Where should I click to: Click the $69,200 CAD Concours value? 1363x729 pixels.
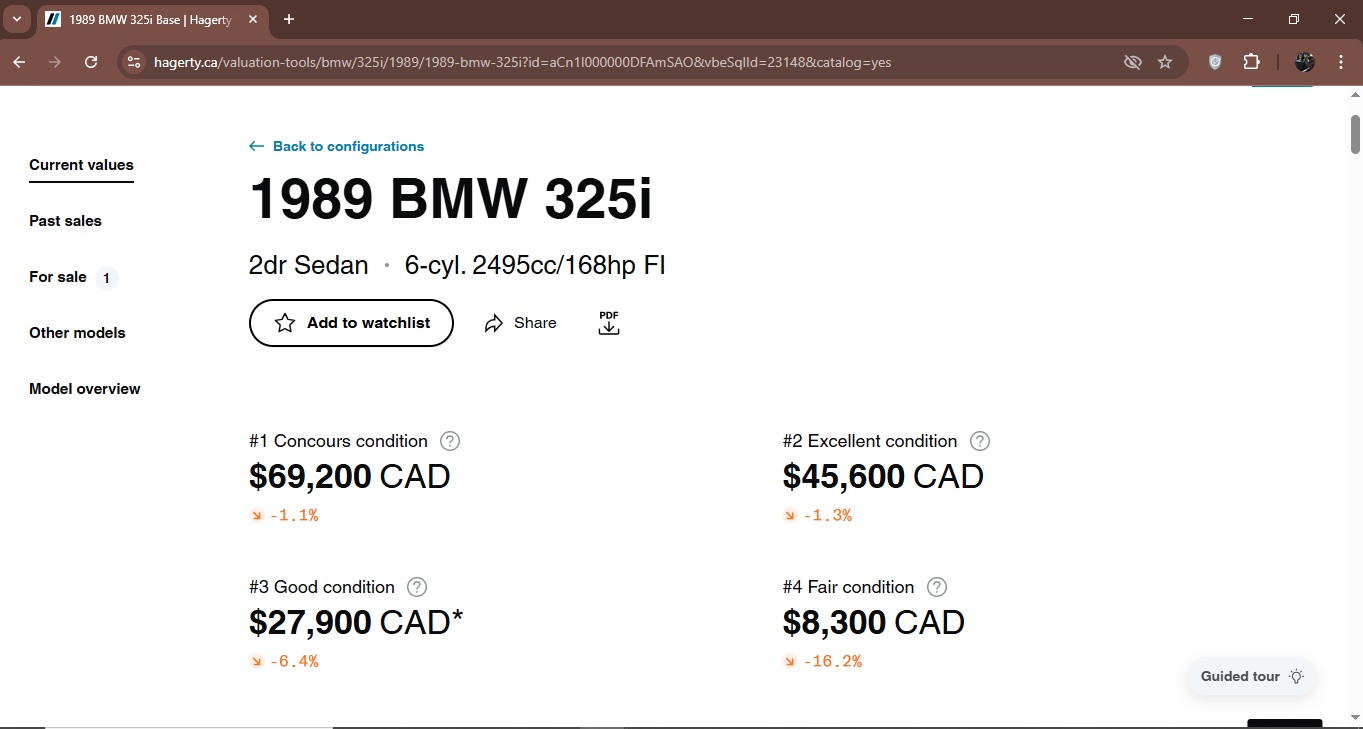pos(350,477)
